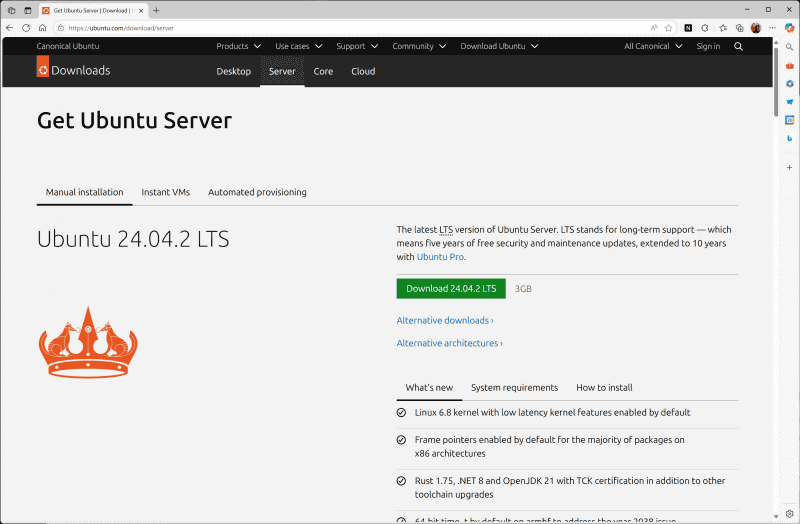Open the Workspaces icon in title bar
This screenshot has height=524, width=800.
tap(11, 10)
